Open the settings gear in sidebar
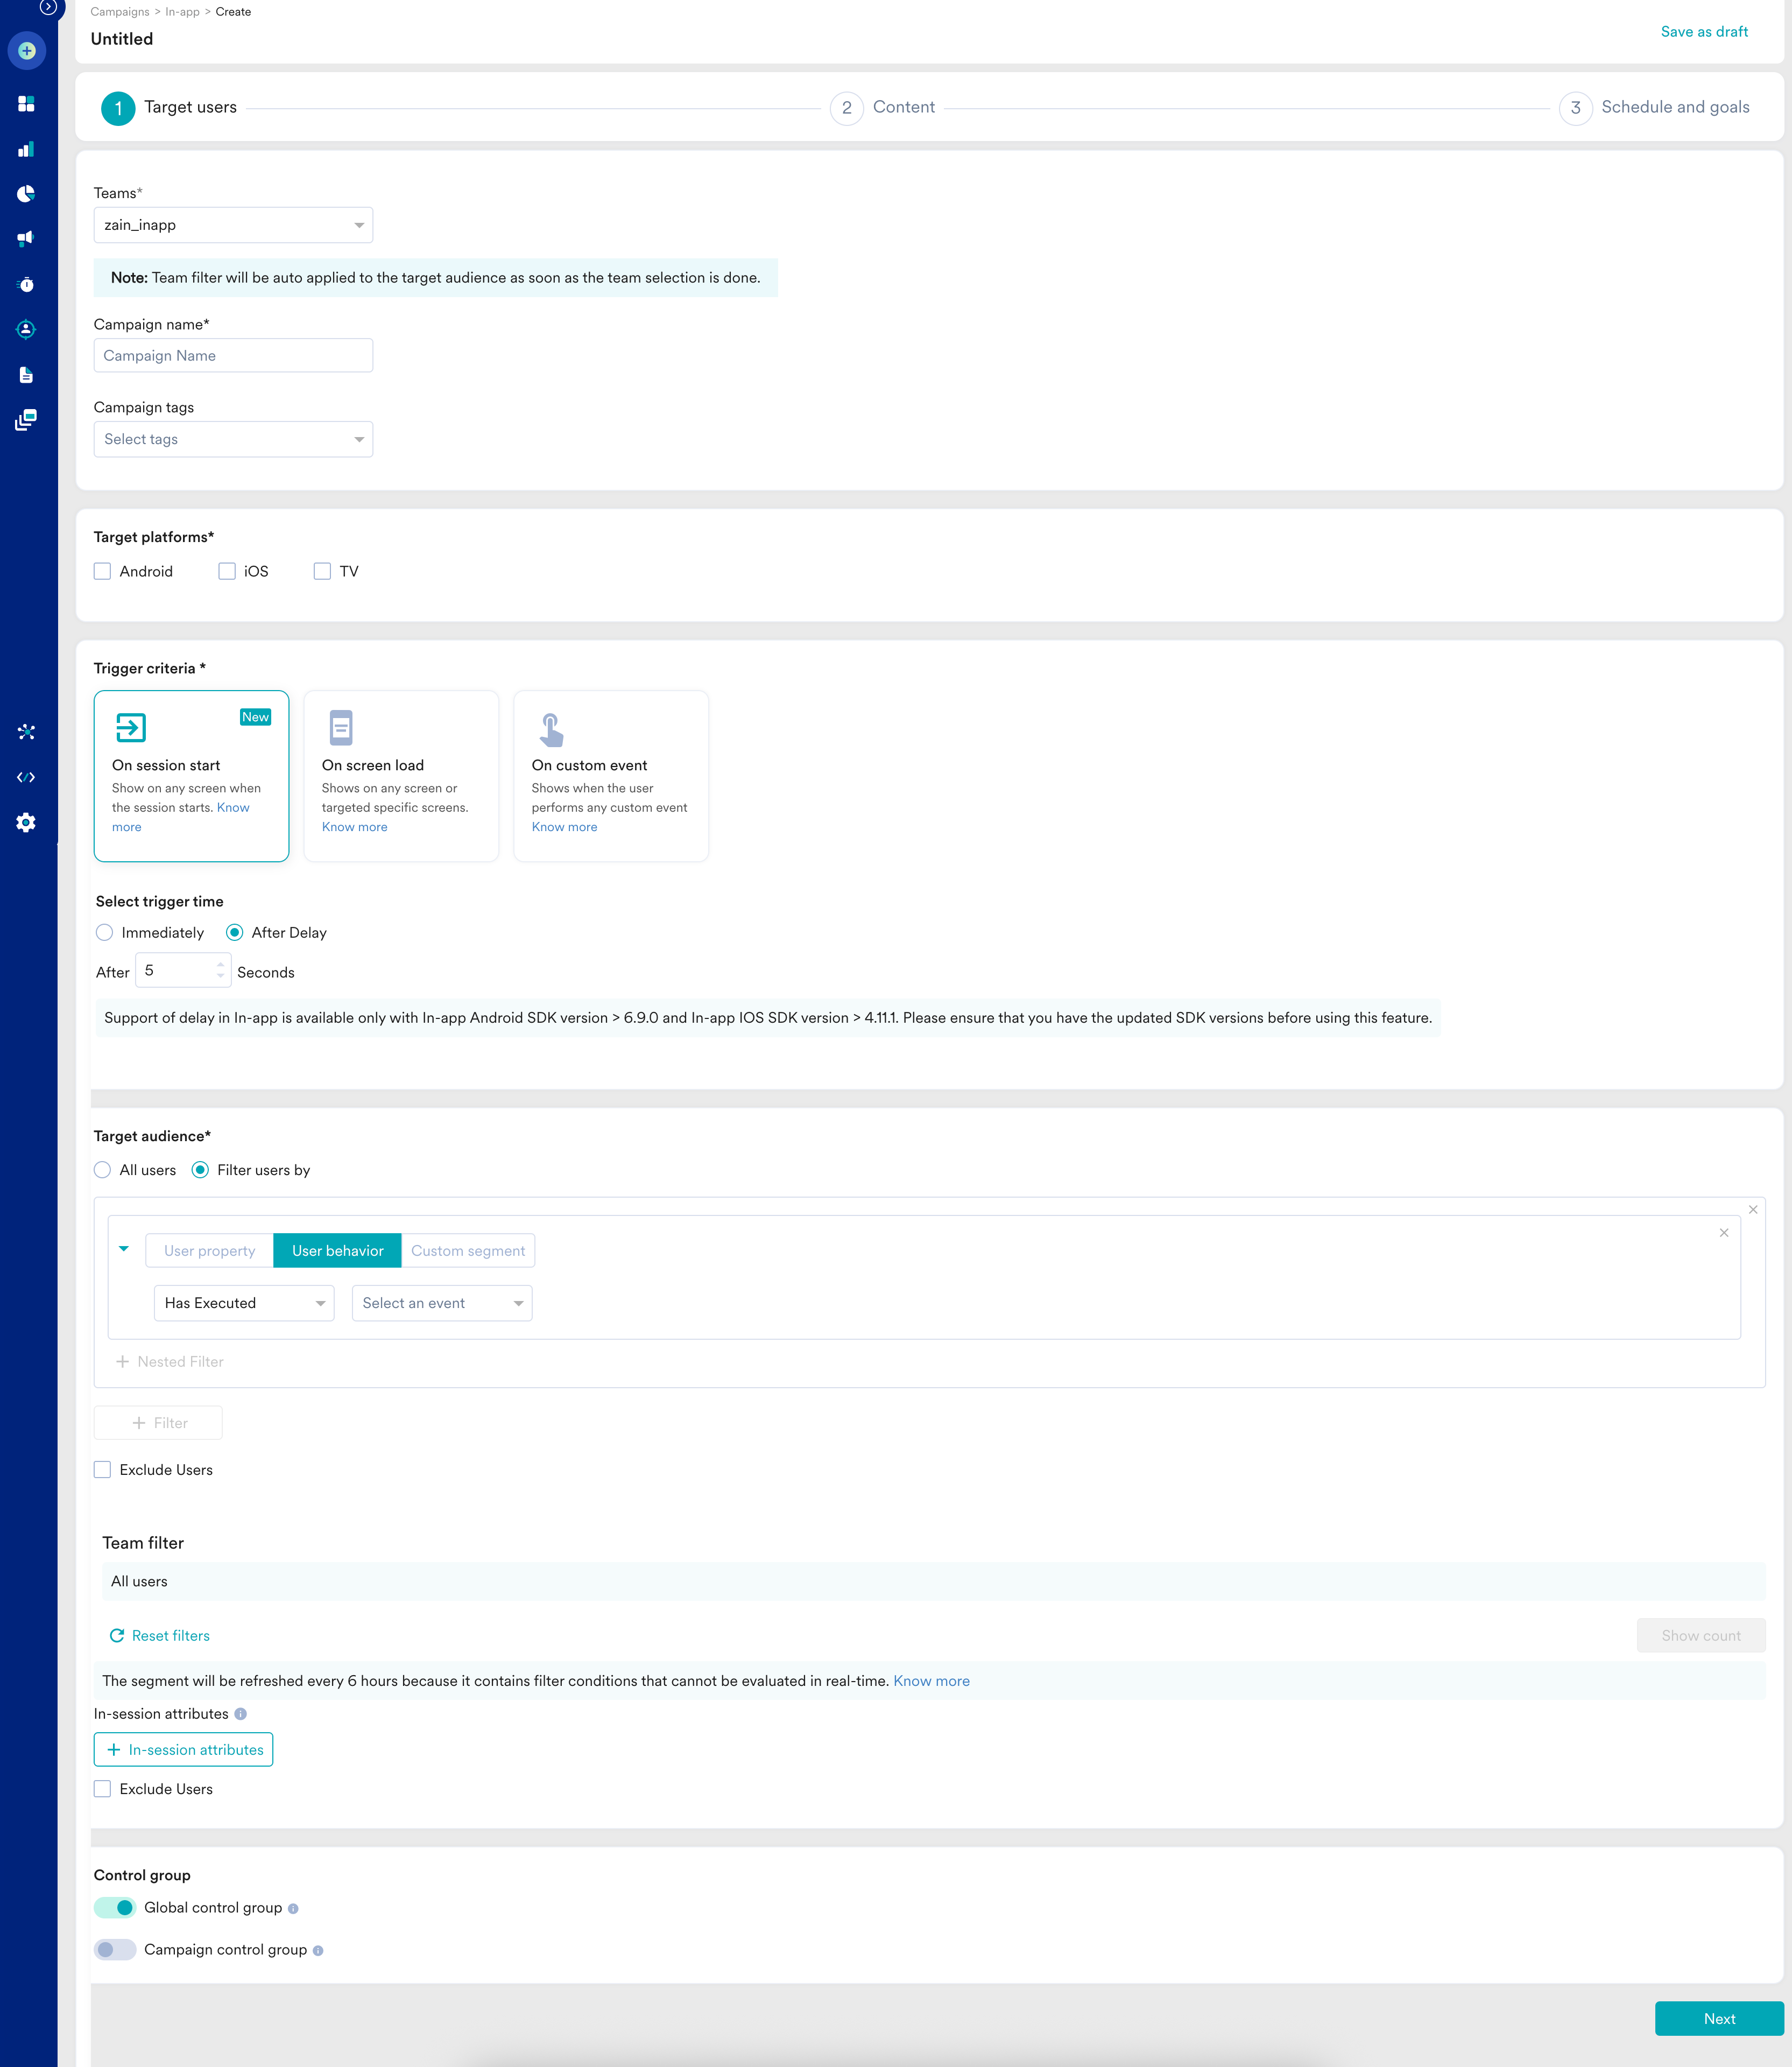Viewport: 1792px width, 2067px height. 27,822
